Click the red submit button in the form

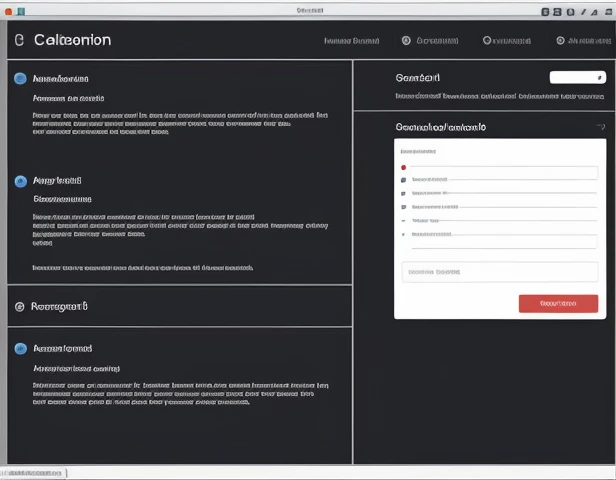[x=558, y=303]
